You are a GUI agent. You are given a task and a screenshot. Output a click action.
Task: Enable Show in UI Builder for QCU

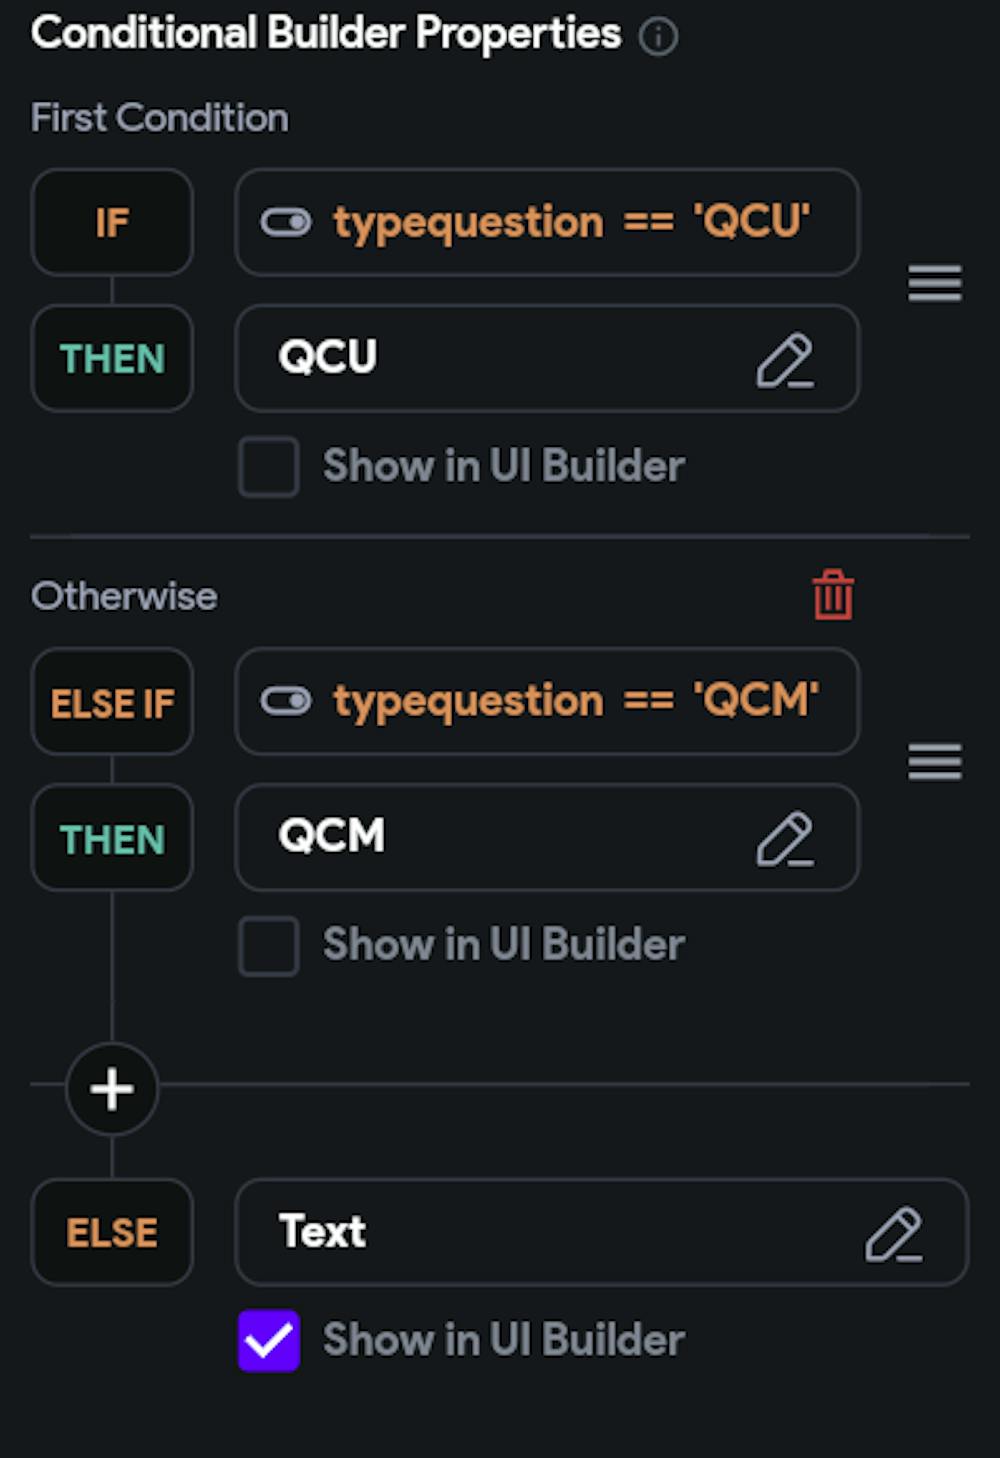268,467
